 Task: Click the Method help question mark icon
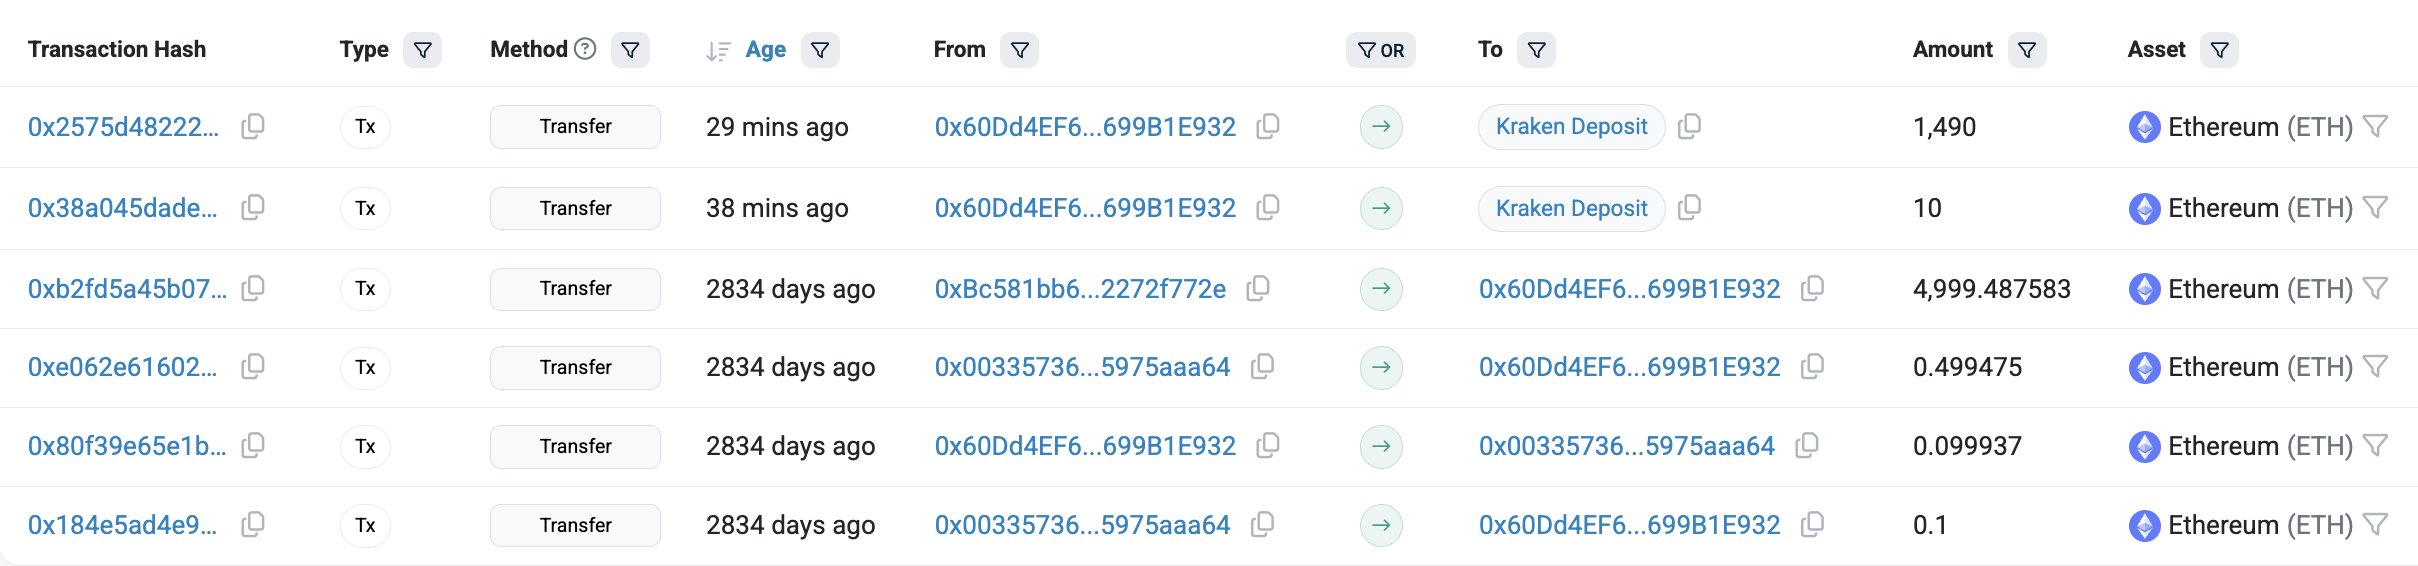pos(586,49)
